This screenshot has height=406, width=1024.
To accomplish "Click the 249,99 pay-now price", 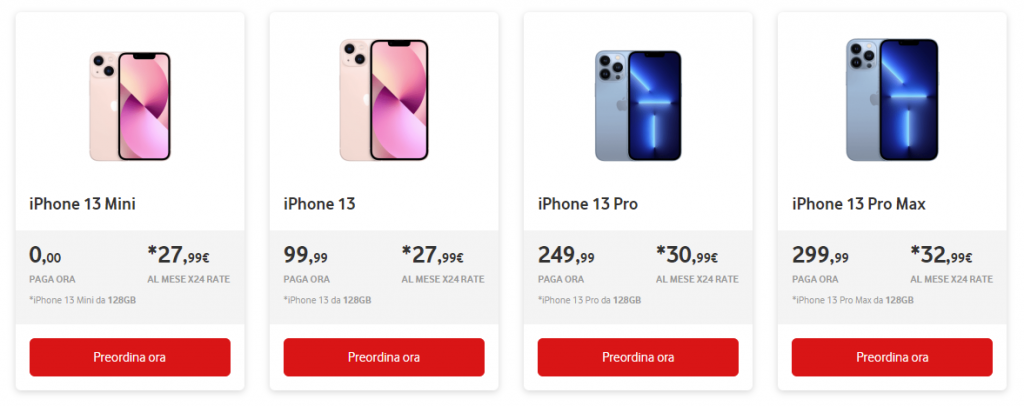I will point(566,255).
